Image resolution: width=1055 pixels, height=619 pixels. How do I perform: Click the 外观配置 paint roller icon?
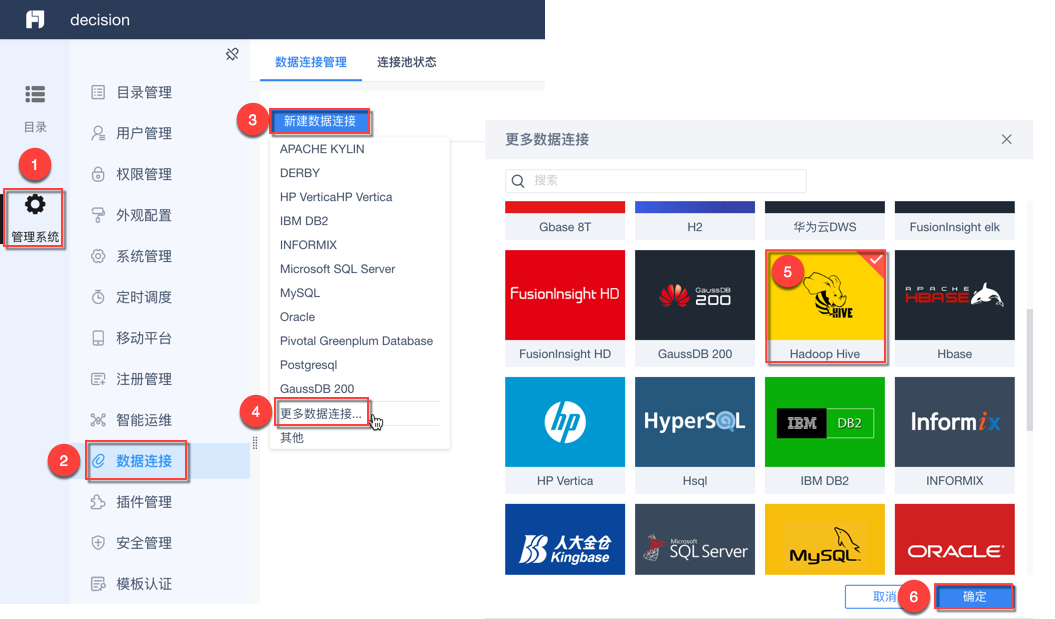[98, 215]
